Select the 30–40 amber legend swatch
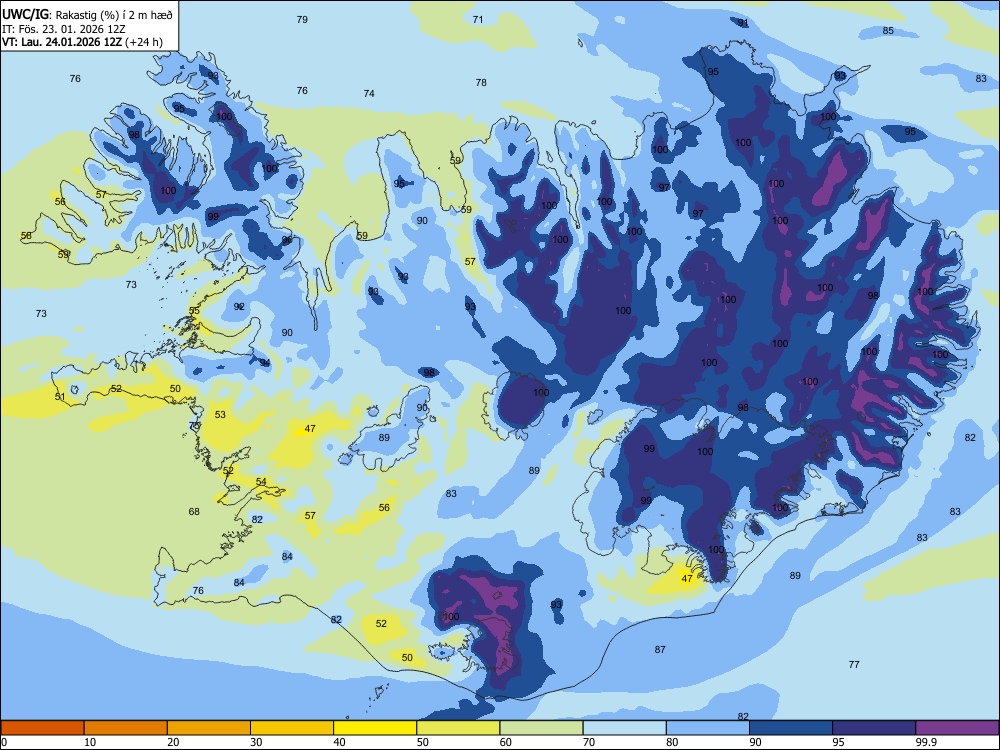 point(292,728)
